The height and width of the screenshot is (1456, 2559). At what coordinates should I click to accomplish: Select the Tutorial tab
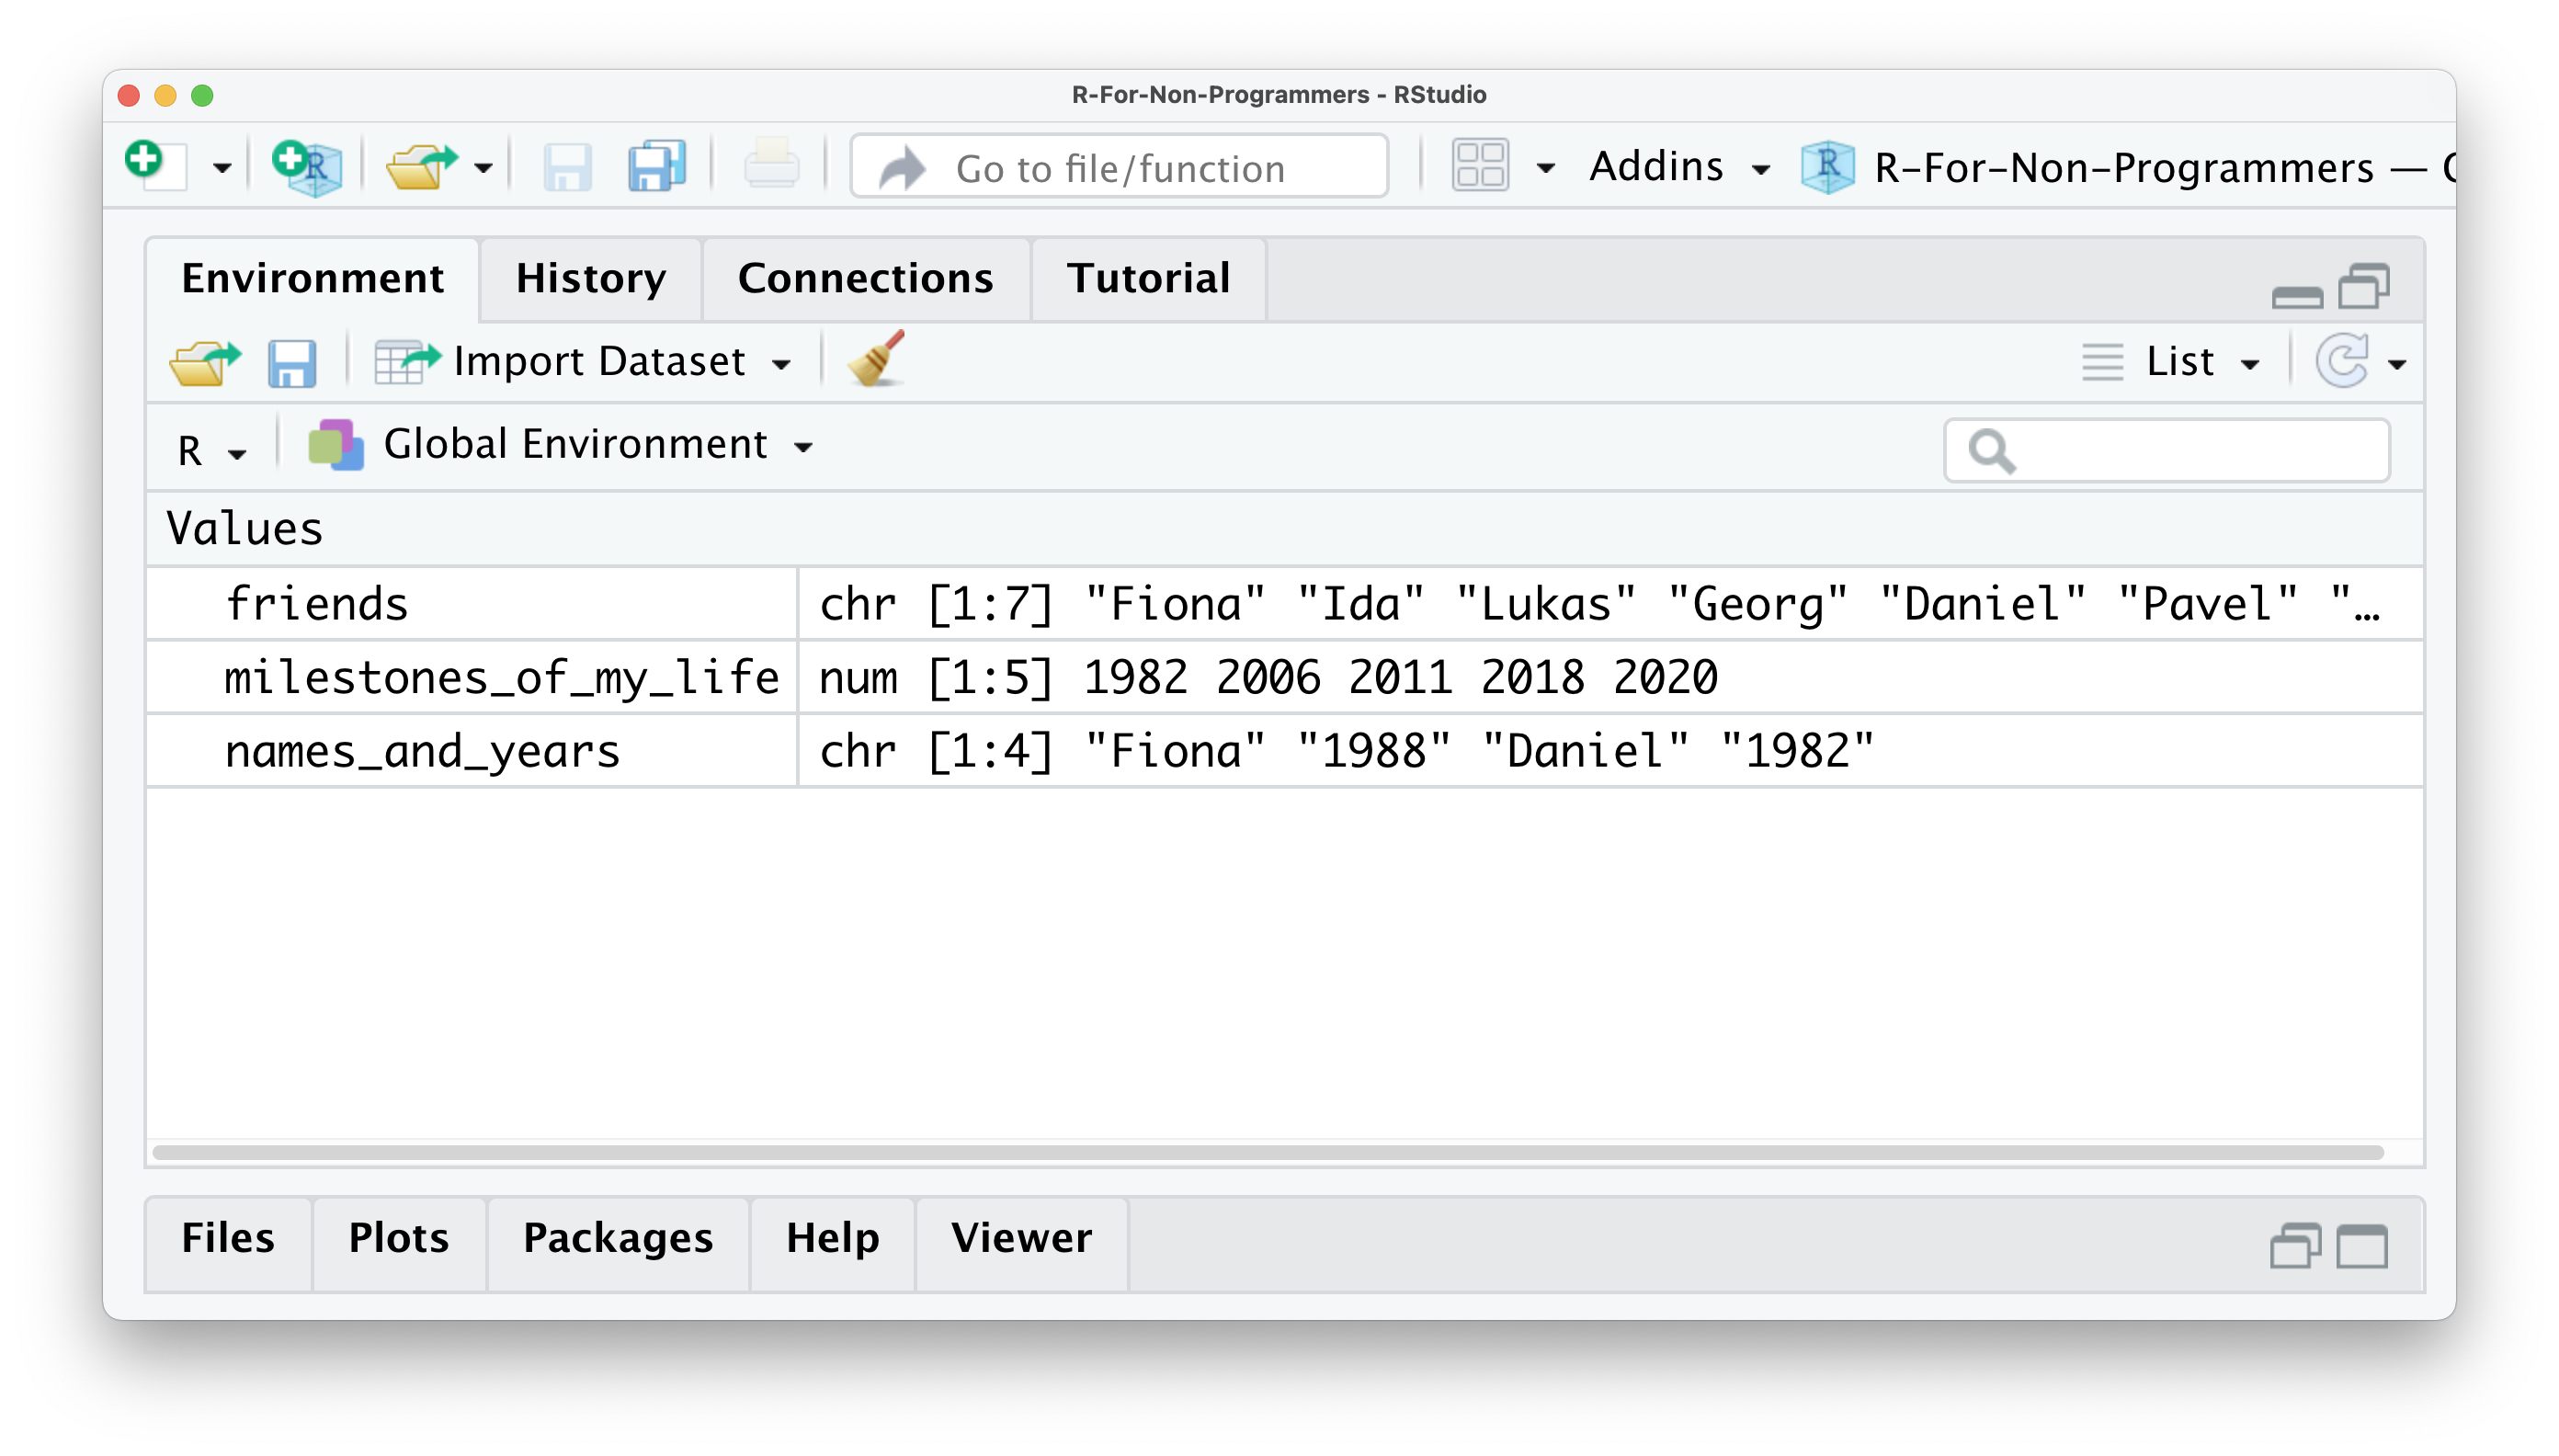pyautogui.click(x=1147, y=279)
